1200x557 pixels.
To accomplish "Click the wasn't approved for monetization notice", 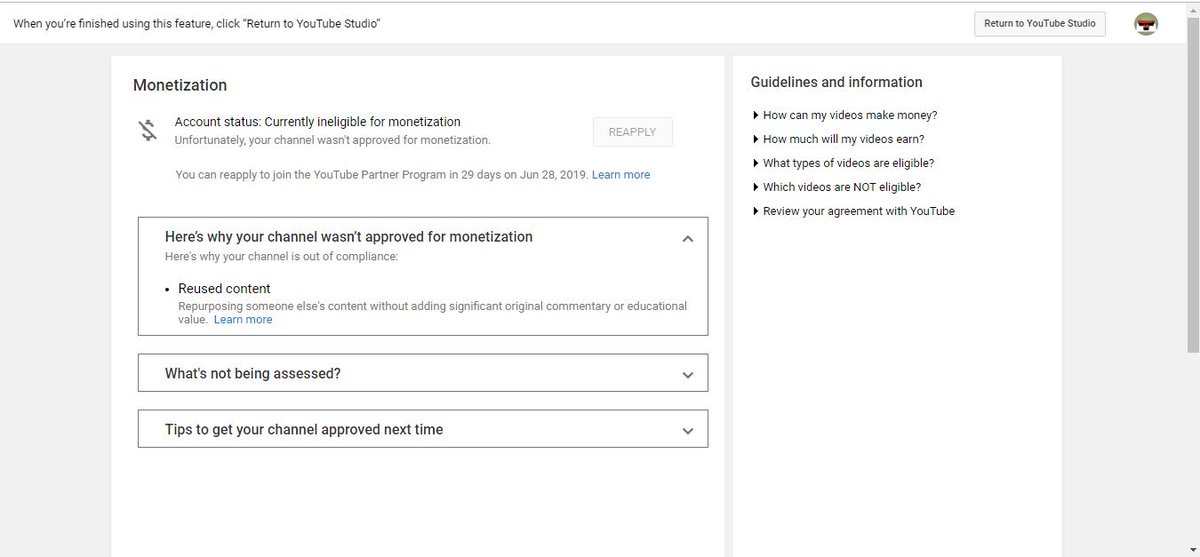I will (332, 140).
